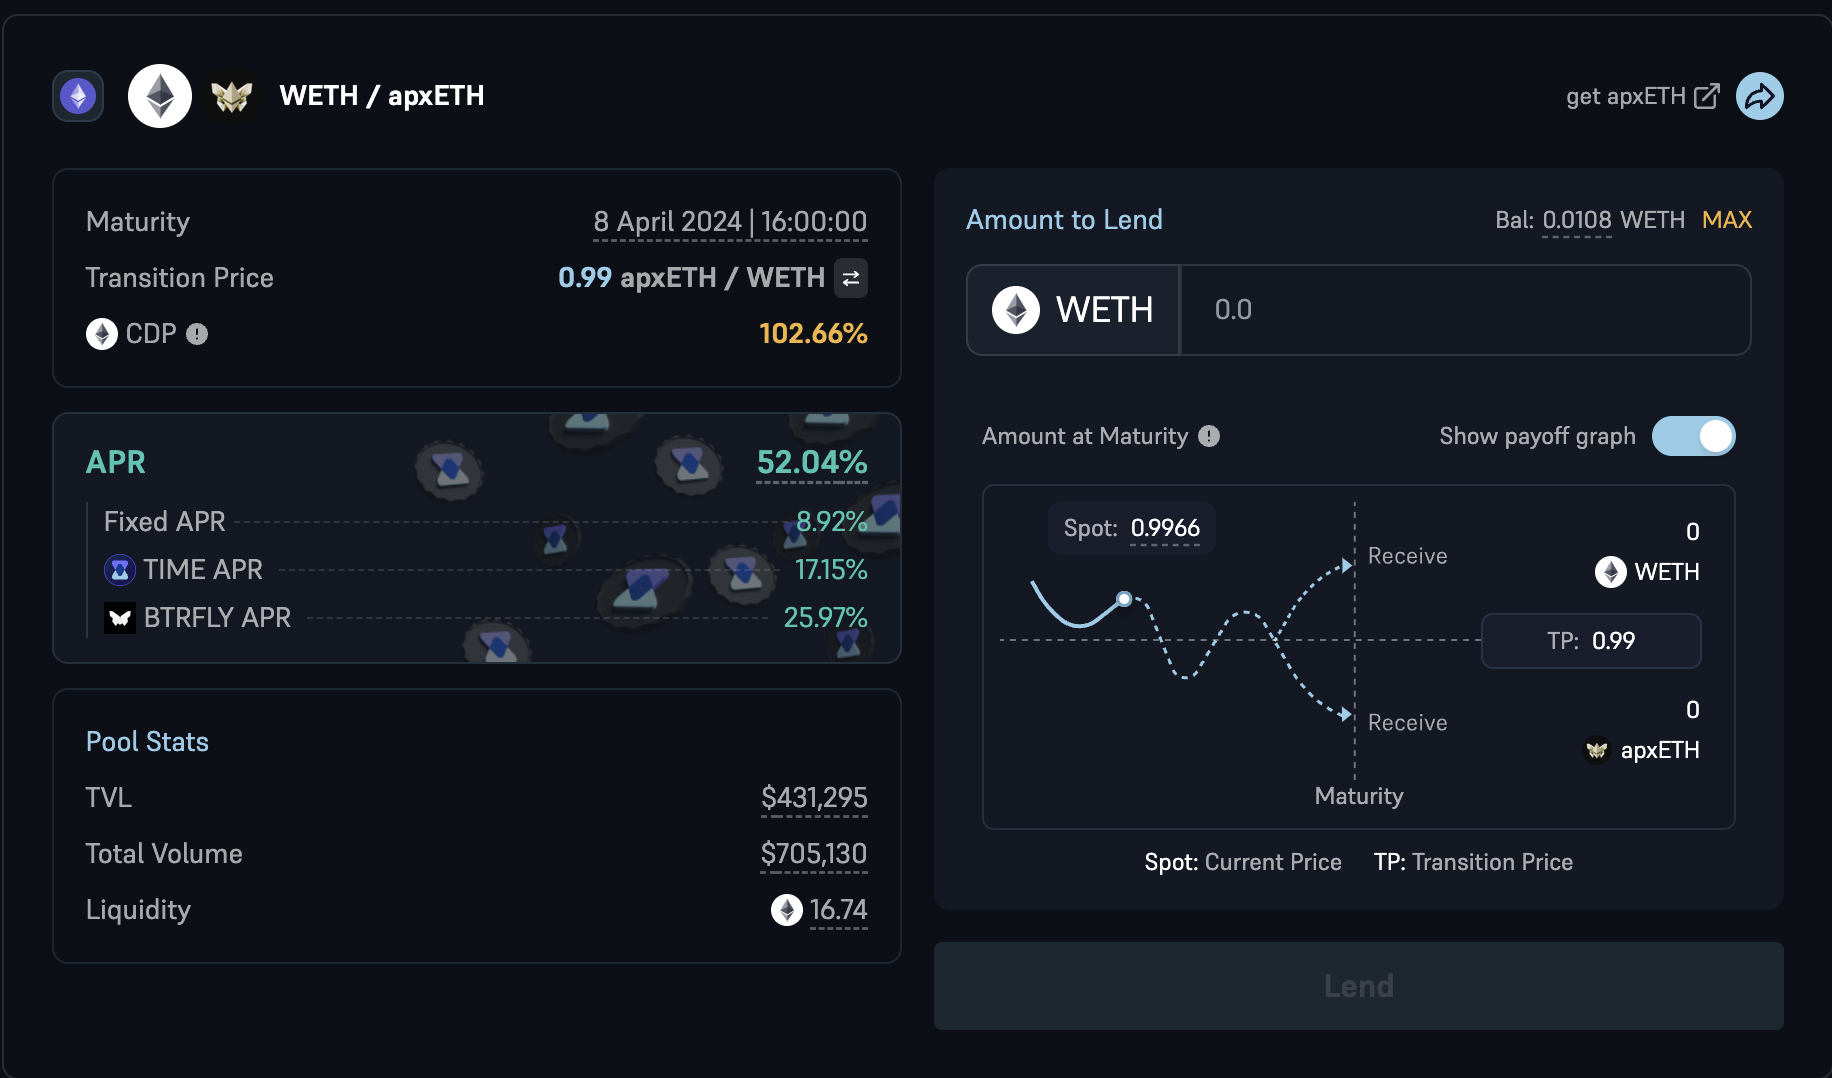
Task: Click the CDP info icon
Action: point(197,334)
